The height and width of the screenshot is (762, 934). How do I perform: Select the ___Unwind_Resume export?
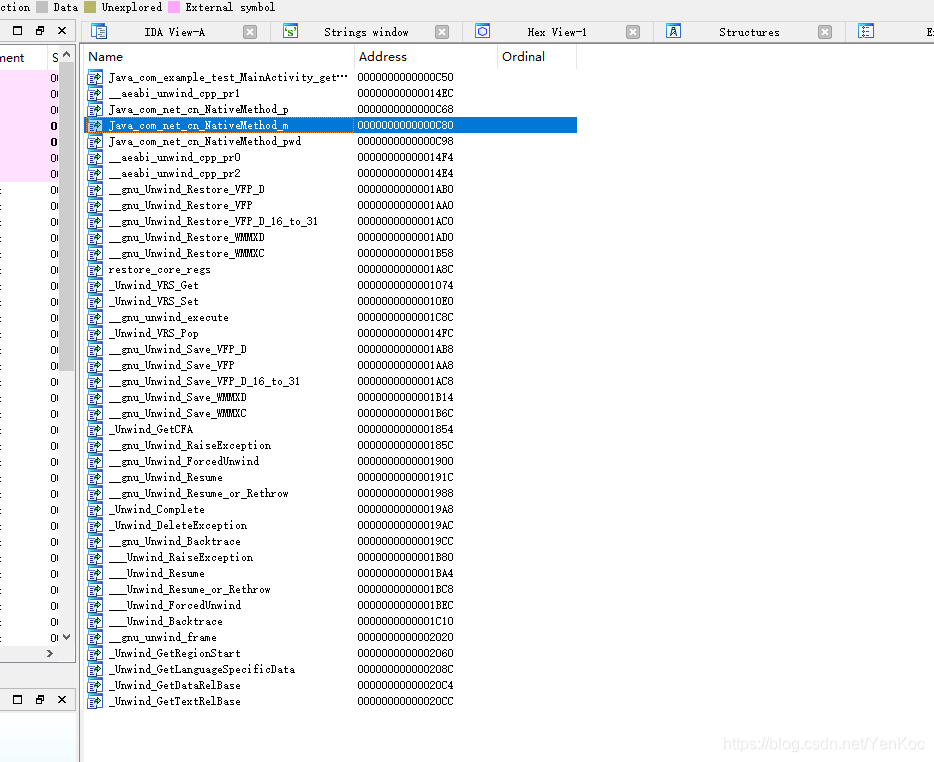(x=331, y=574)
